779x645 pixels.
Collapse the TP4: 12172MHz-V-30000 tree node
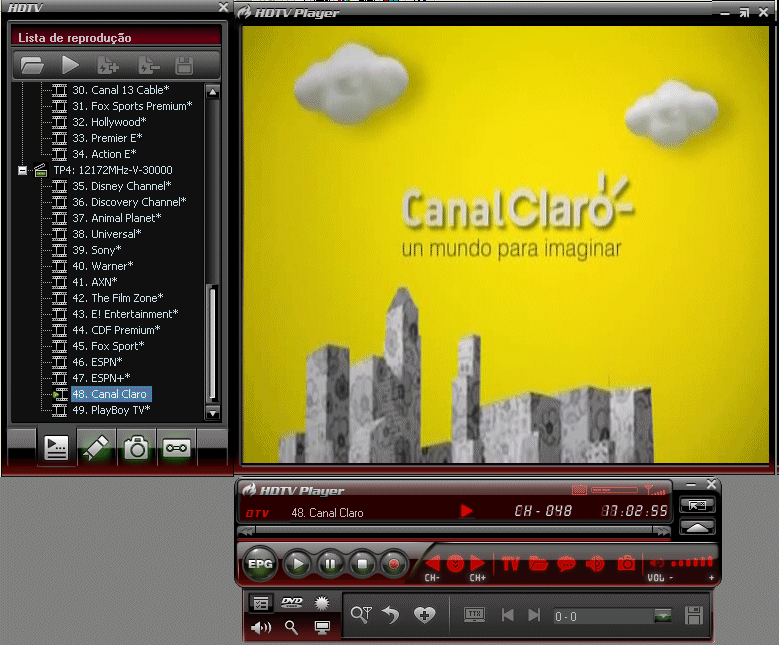[22, 170]
